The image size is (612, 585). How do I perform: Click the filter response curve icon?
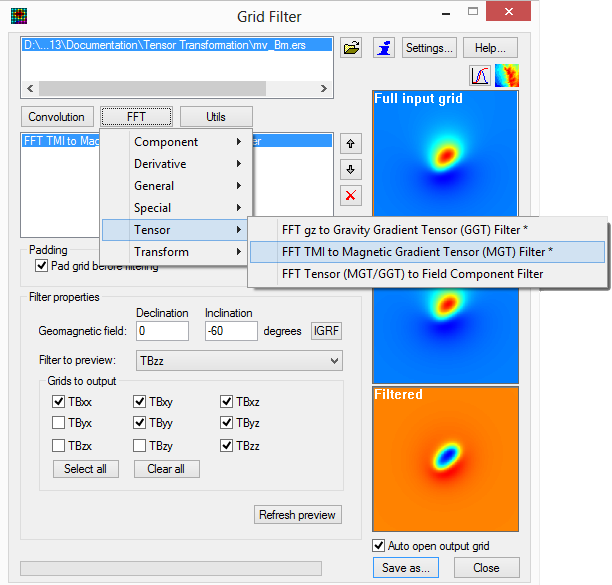(480, 76)
